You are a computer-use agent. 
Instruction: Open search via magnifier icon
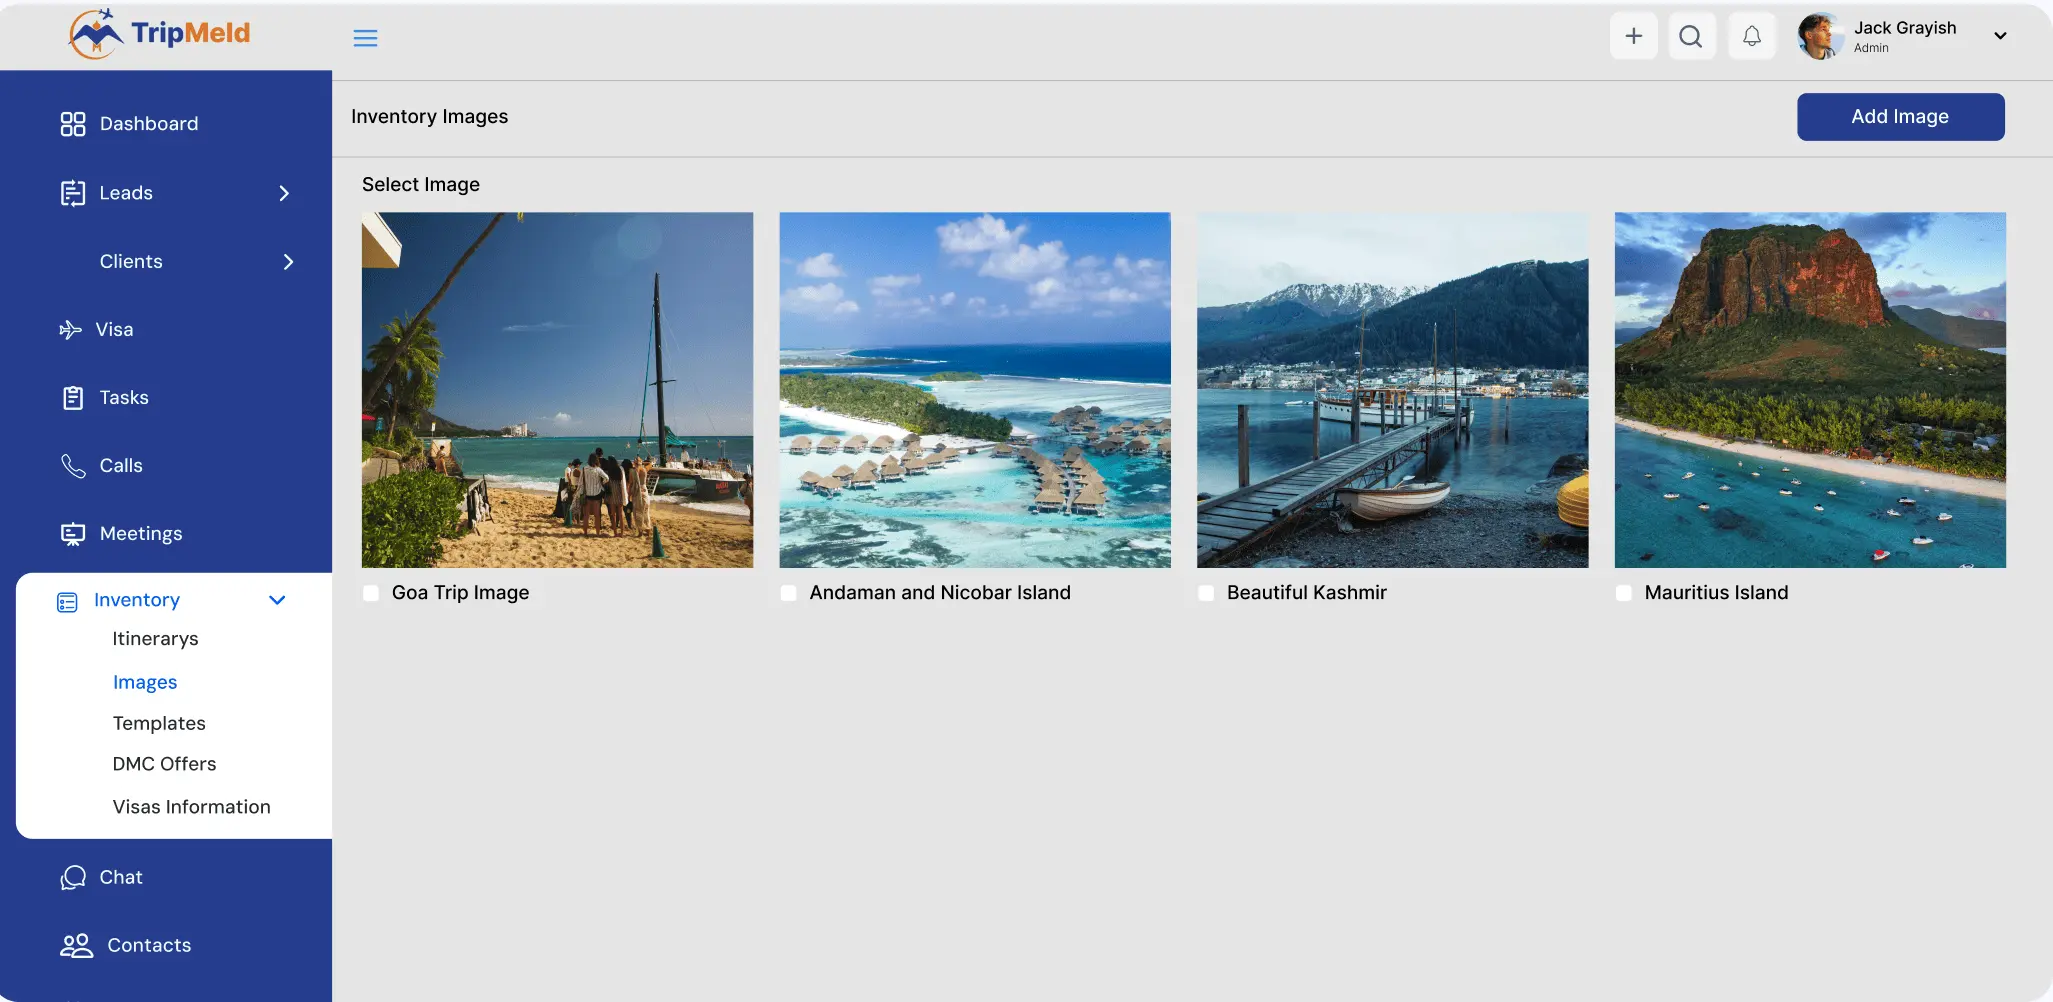click(1691, 36)
